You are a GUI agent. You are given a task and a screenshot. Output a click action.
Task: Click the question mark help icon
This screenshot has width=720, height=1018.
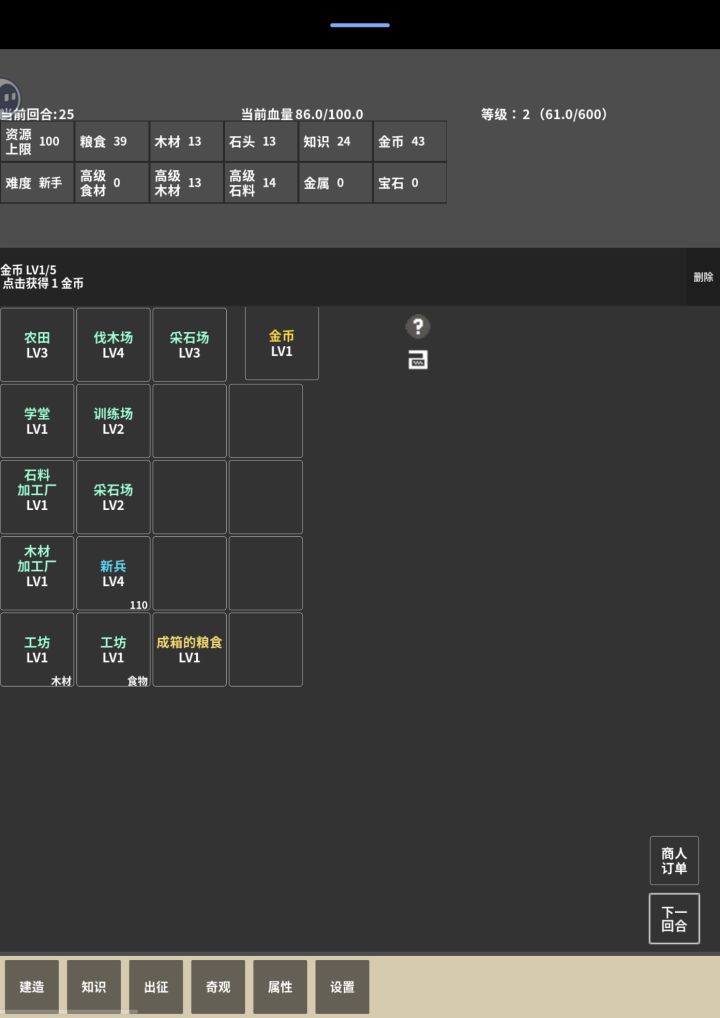(418, 327)
